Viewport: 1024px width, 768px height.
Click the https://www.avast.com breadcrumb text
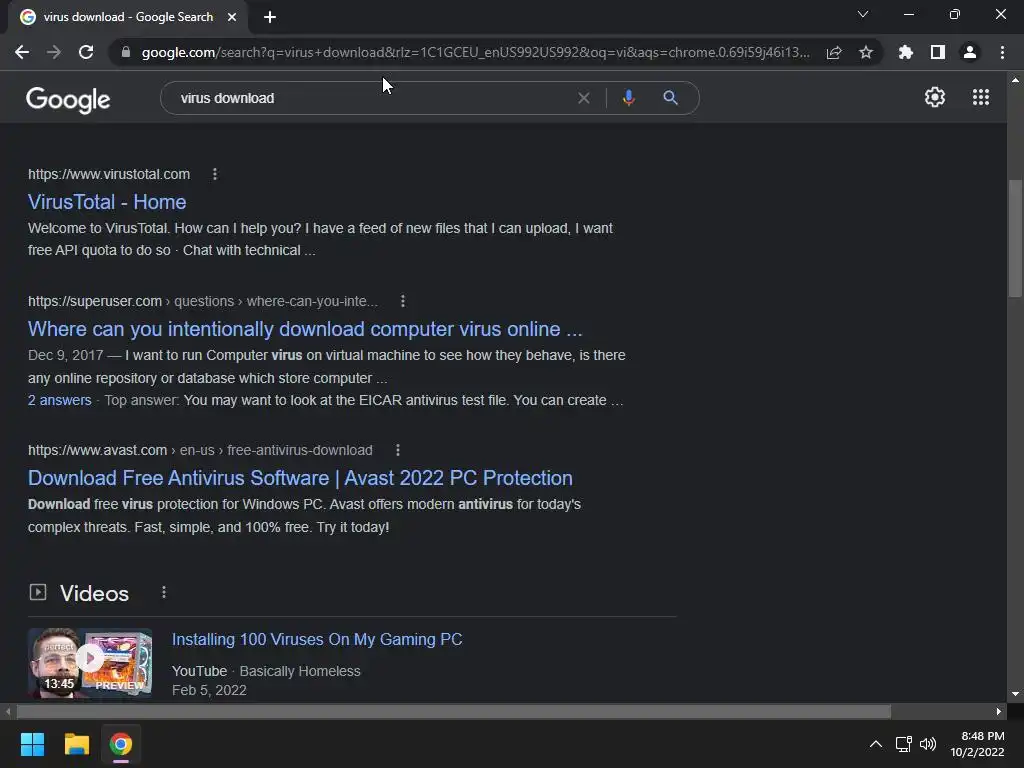coord(97,450)
